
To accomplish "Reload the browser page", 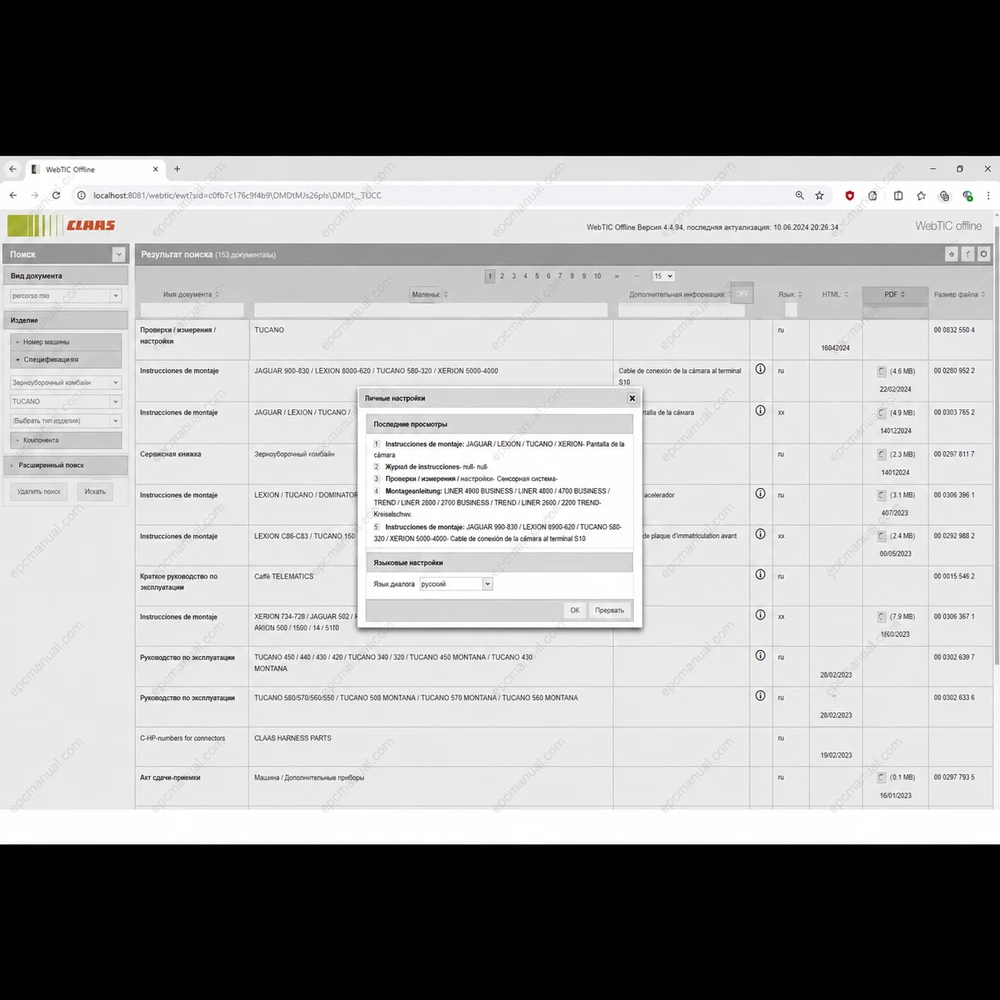I will coord(56,195).
